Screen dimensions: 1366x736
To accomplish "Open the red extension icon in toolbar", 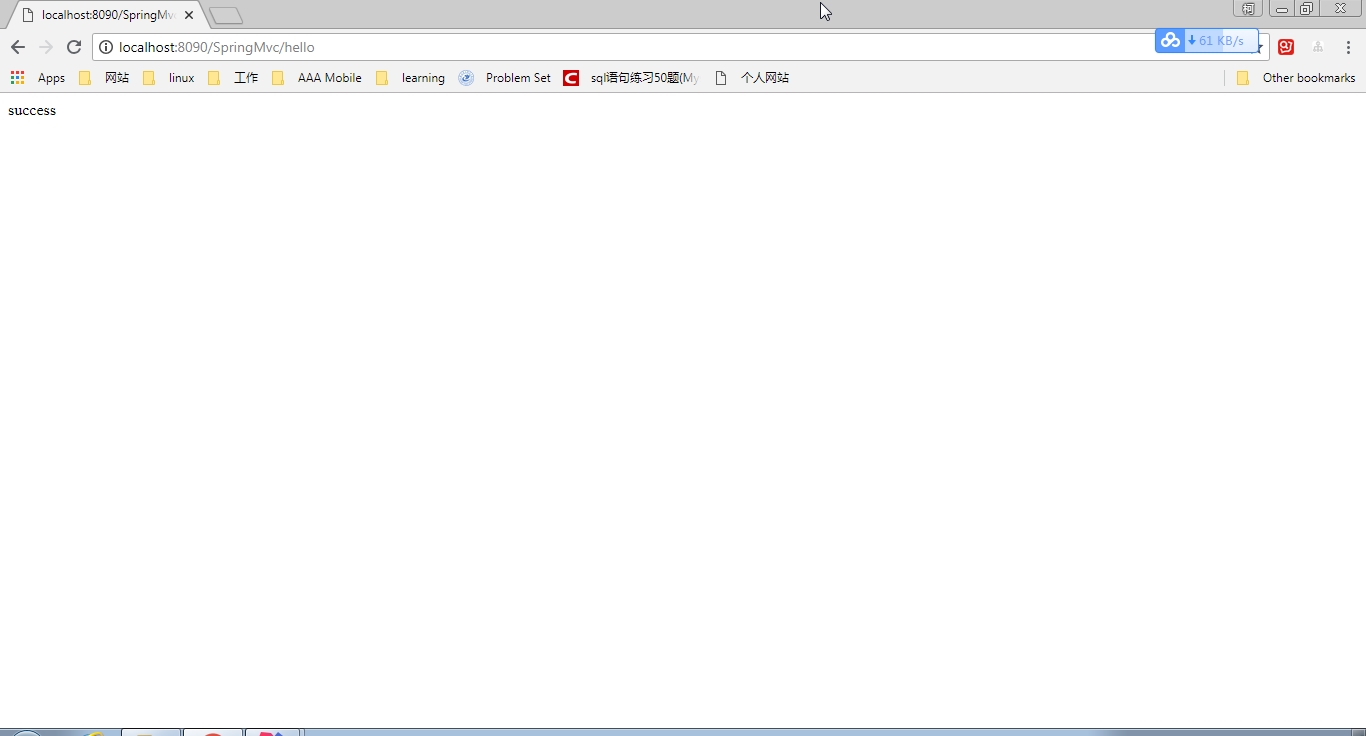I will [1286, 47].
